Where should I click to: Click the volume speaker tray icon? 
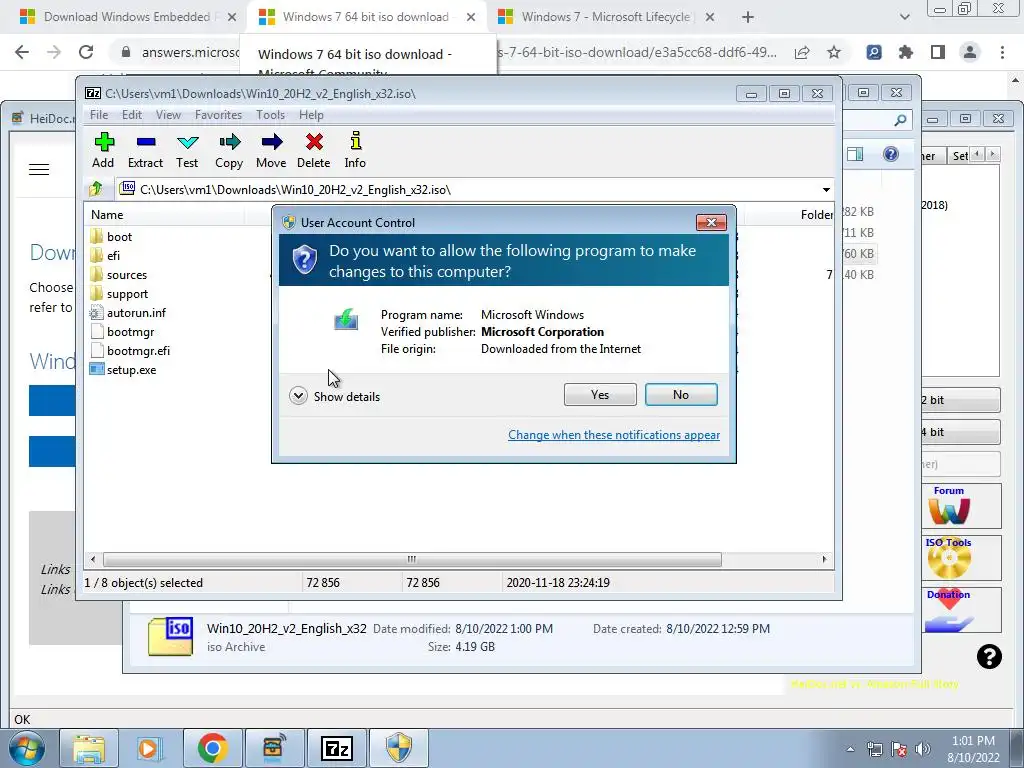tap(923, 749)
